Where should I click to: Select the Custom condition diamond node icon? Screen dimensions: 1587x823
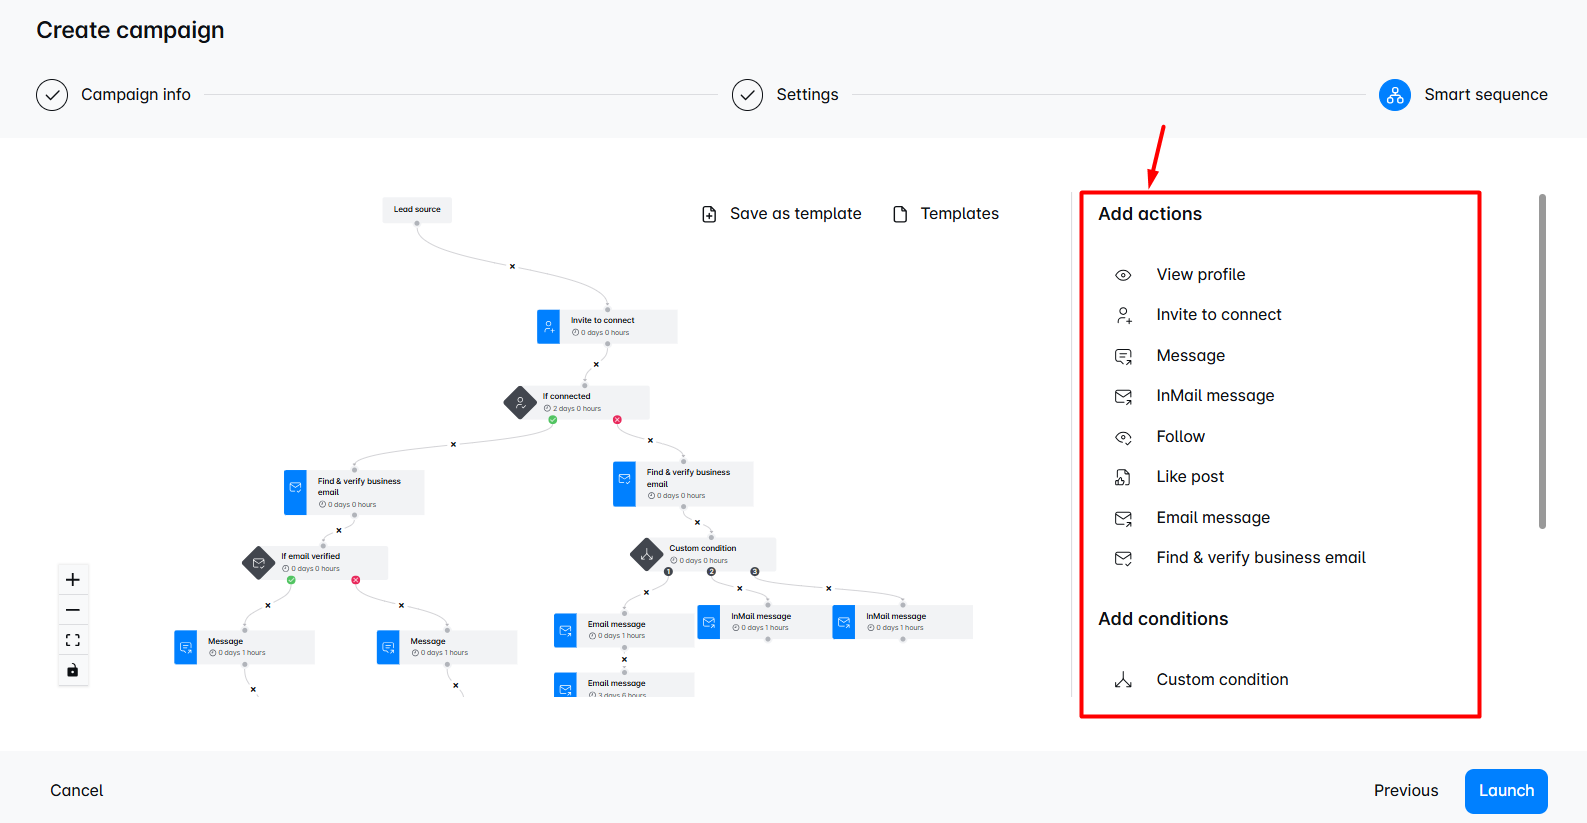(647, 555)
